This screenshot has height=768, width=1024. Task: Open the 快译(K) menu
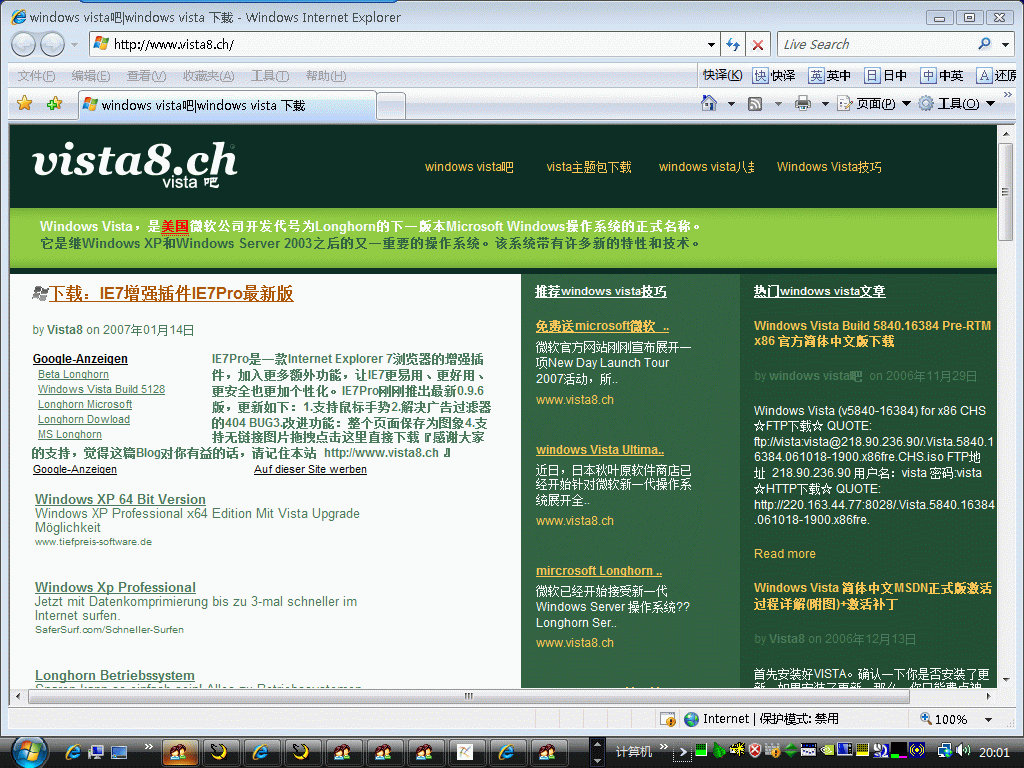point(722,76)
